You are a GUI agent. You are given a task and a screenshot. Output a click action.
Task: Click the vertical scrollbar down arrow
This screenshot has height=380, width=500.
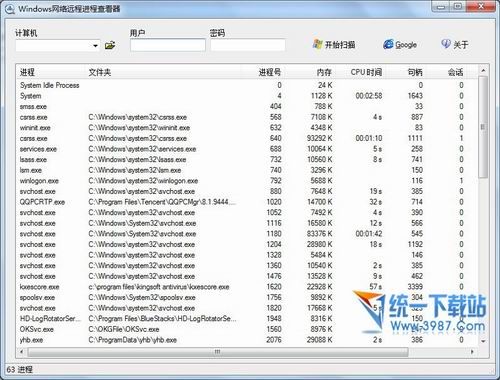pyautogui.click(x=483, y=341)
